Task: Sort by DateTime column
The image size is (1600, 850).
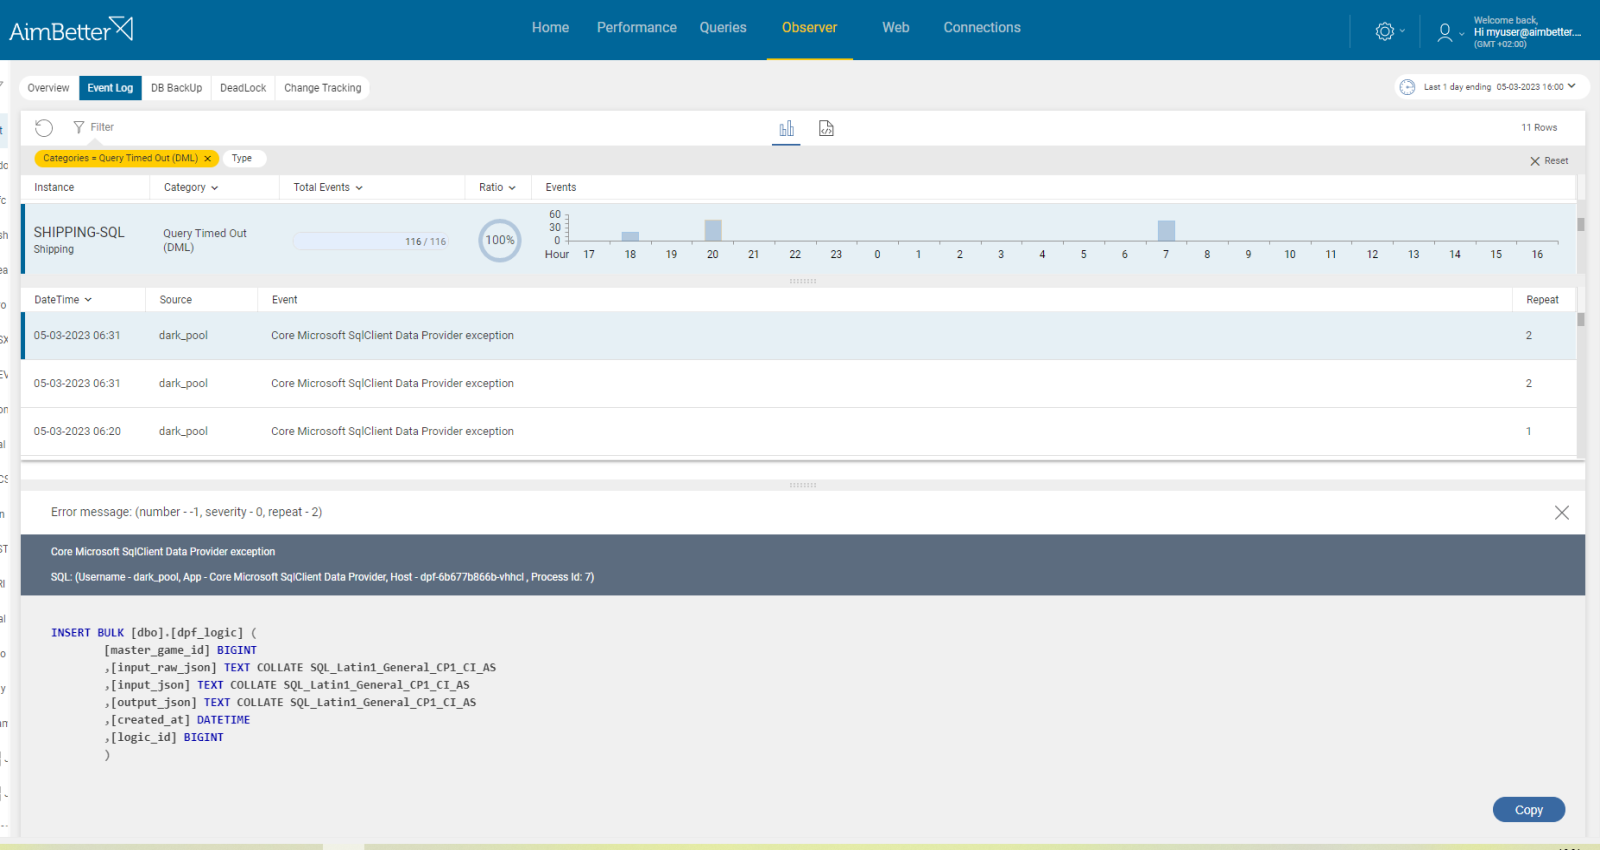Action: tap(63, 300)
